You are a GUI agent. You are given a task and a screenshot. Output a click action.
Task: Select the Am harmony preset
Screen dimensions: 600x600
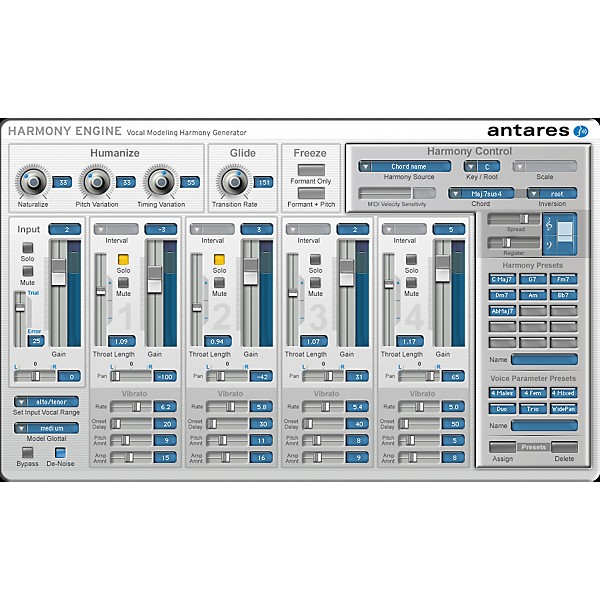pyautogui.click(x=533, y=295)
